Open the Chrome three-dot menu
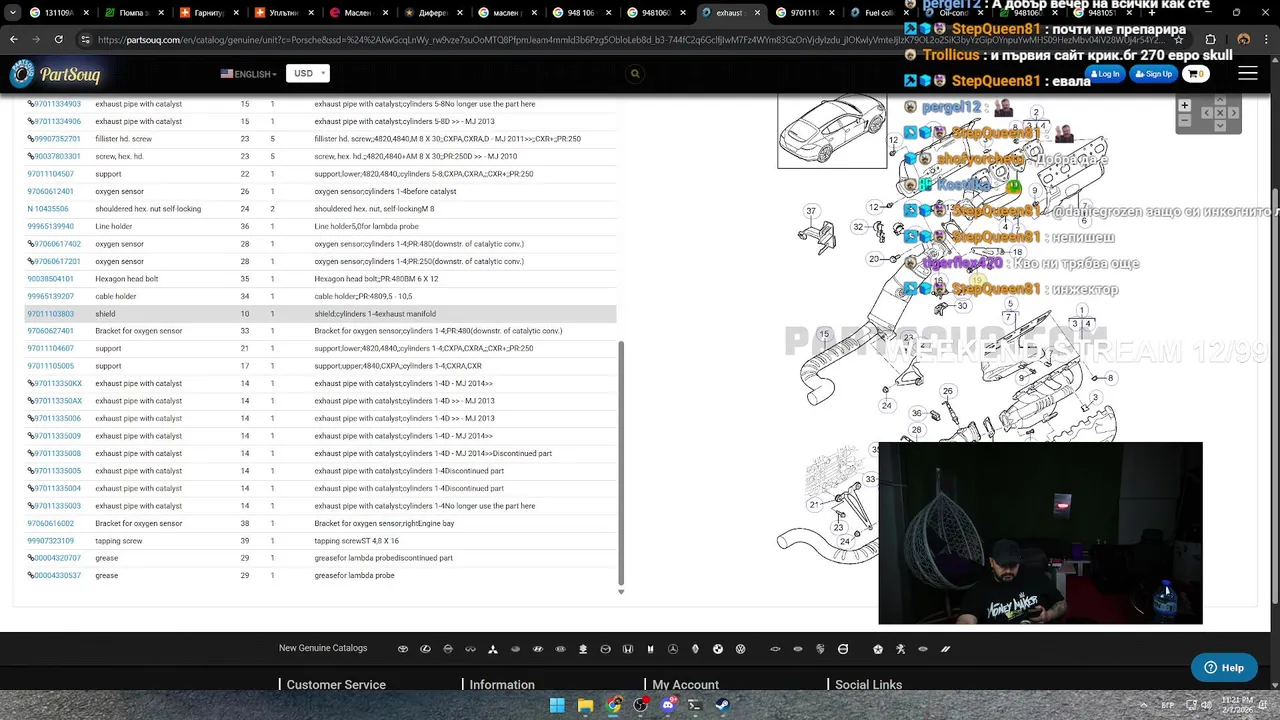 (1268, 39)
